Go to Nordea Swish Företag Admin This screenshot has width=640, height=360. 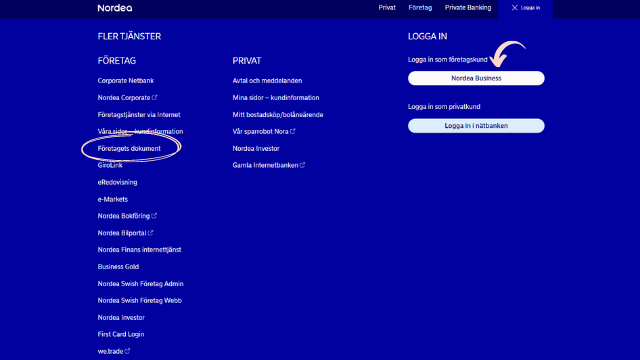pyautogui.click(x=140, y=284)
